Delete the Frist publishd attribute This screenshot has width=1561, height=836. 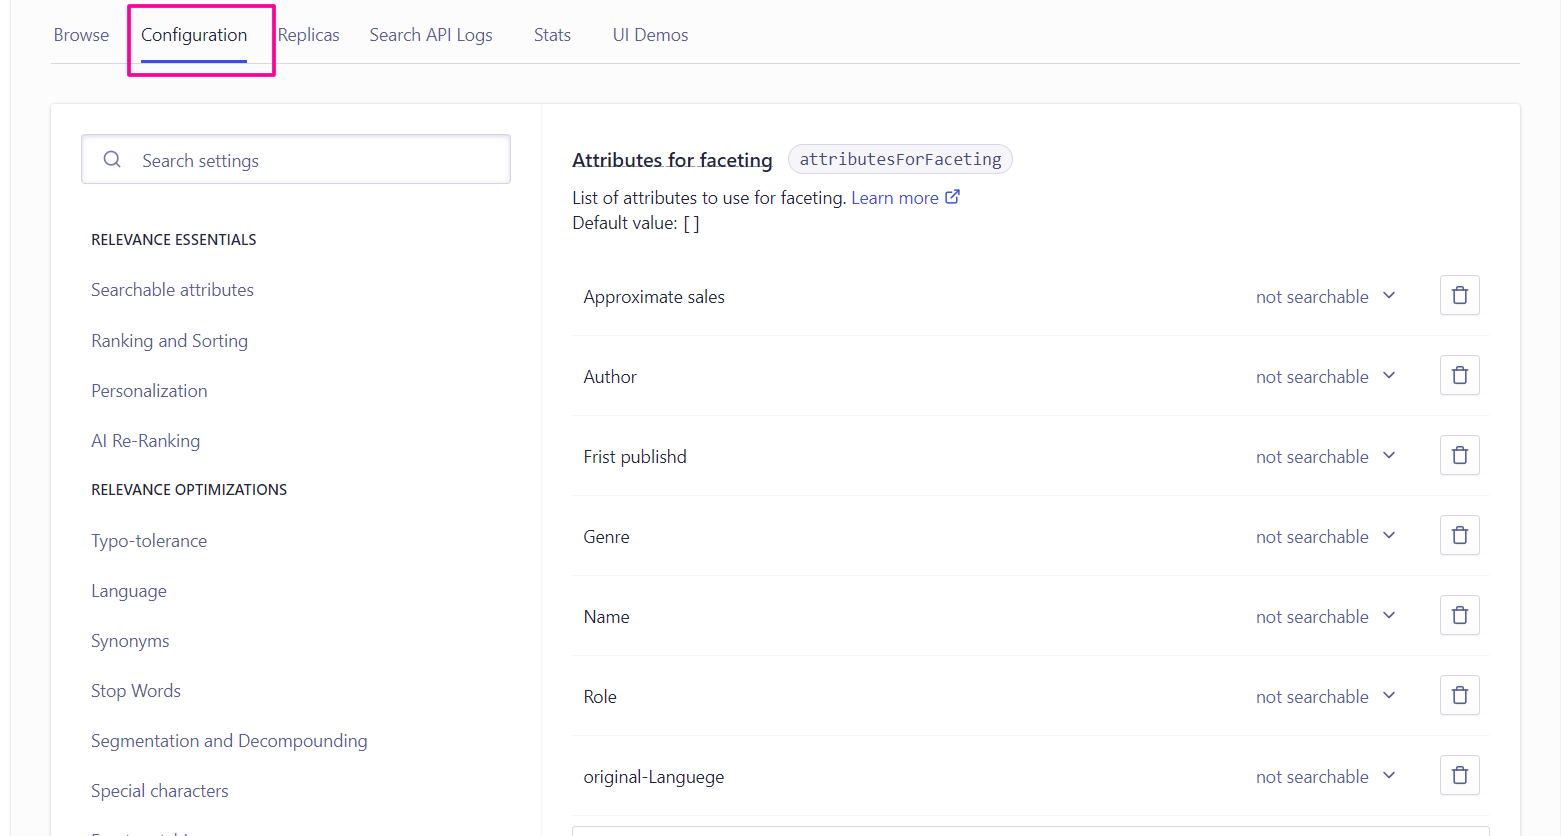click(x=1459, y=455)
